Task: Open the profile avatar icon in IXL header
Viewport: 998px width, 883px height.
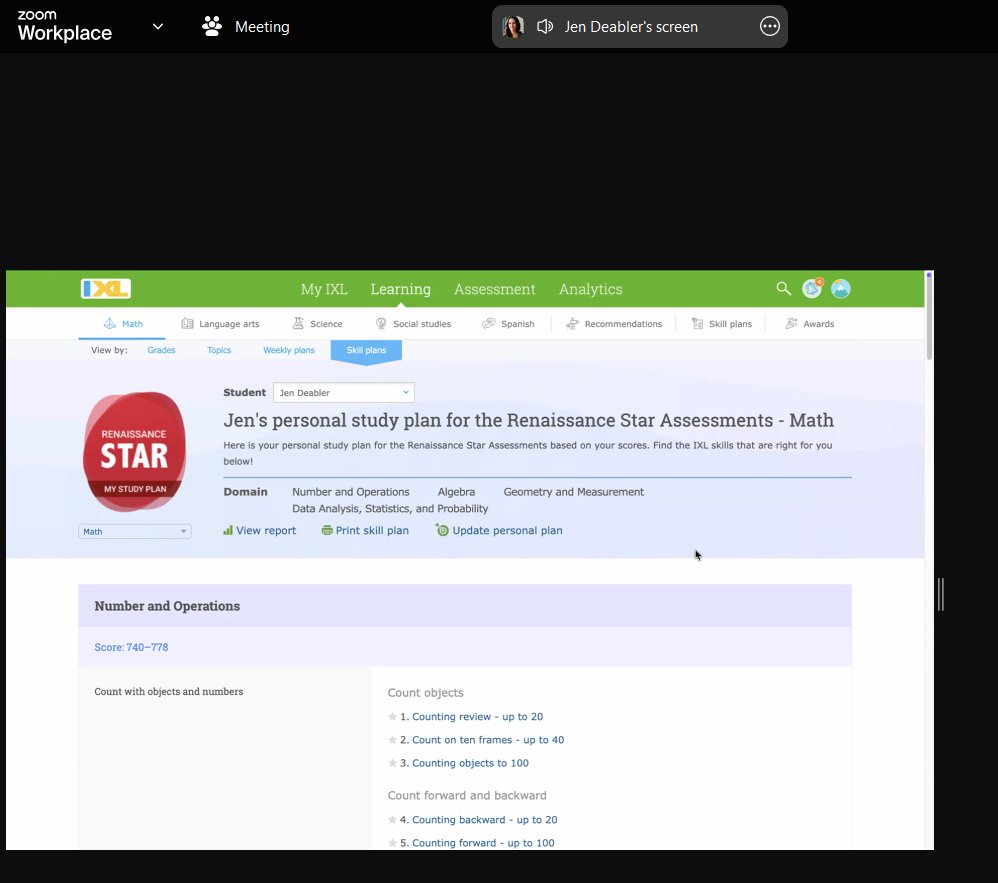Action: coord(841,288)
